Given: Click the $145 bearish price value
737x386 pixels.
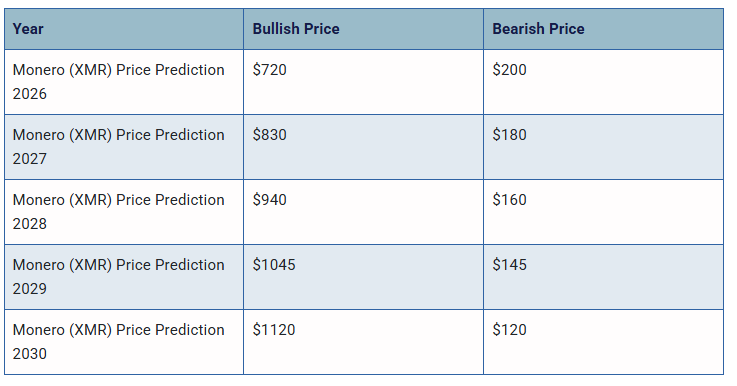Looking at the screenshot, I should pyautogui.click(x=510, y=265).
